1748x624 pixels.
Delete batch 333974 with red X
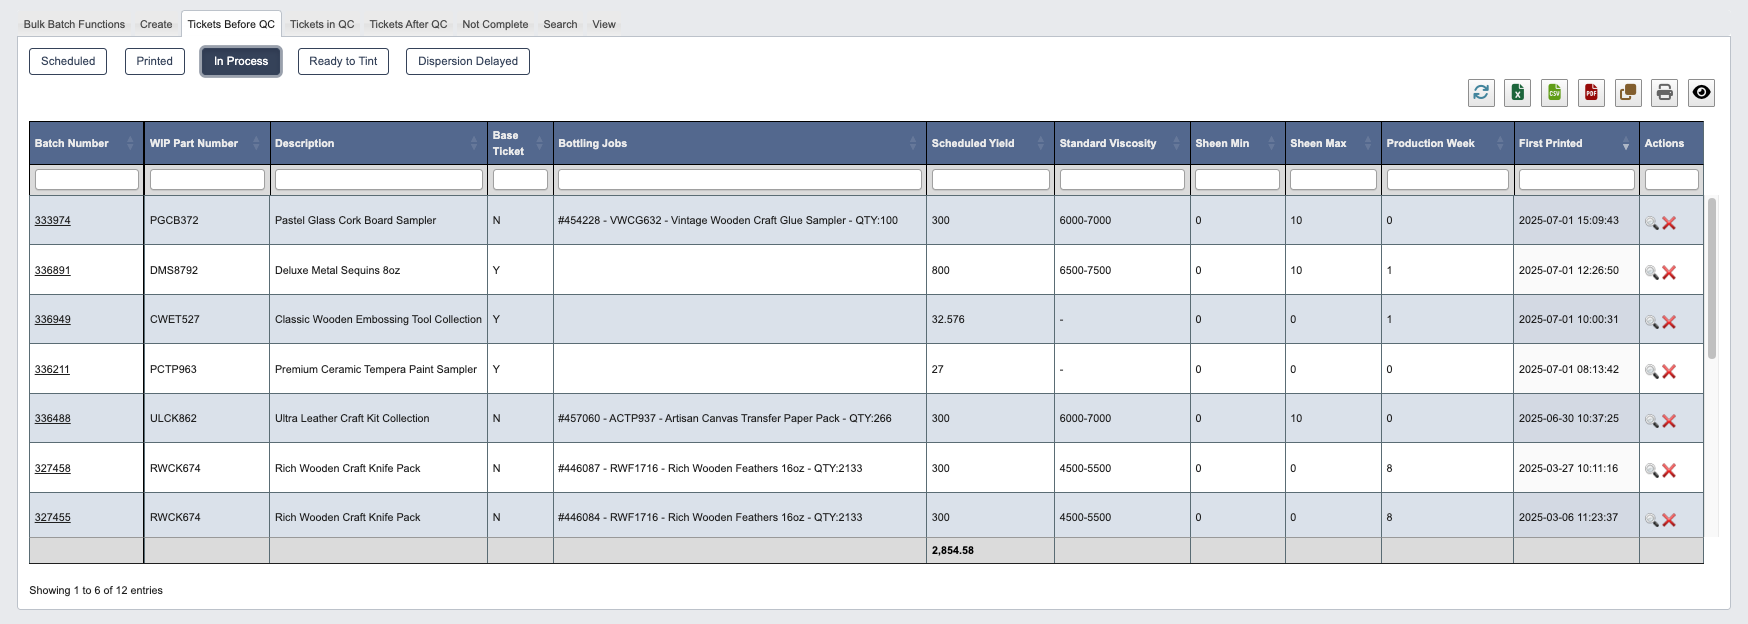coord(1669,223)
